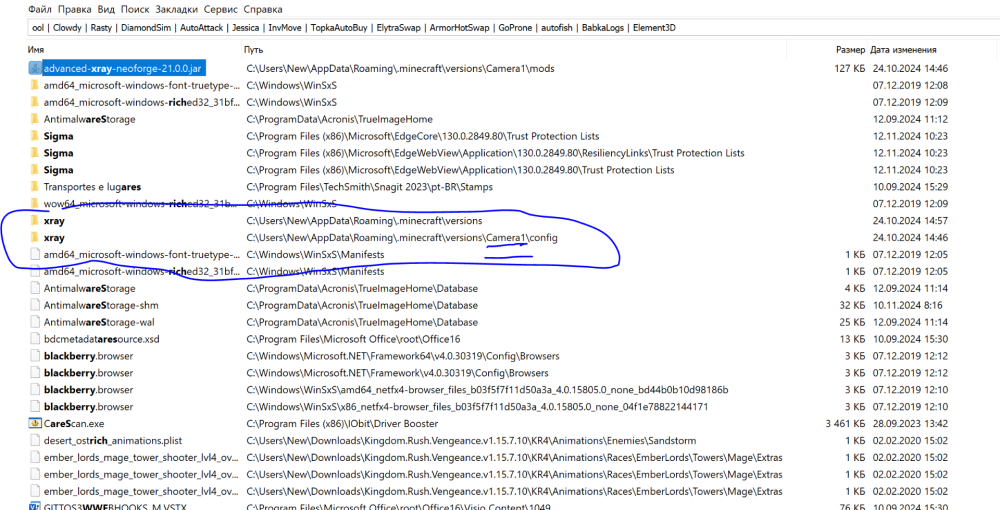
Task: Sort results by the Путь column header
Action: [253, 49]
